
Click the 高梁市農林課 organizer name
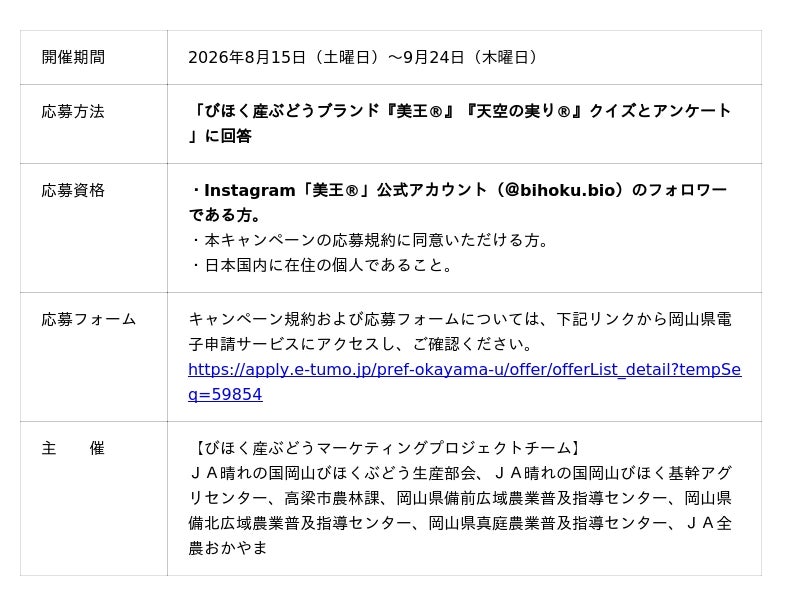tap(332, 498)
